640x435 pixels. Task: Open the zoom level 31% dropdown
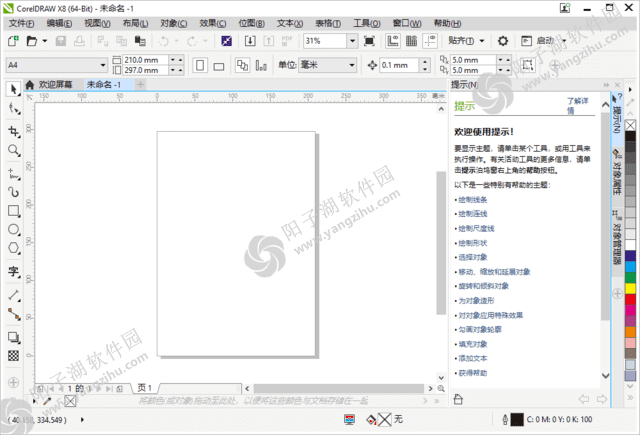pos(352,41)
